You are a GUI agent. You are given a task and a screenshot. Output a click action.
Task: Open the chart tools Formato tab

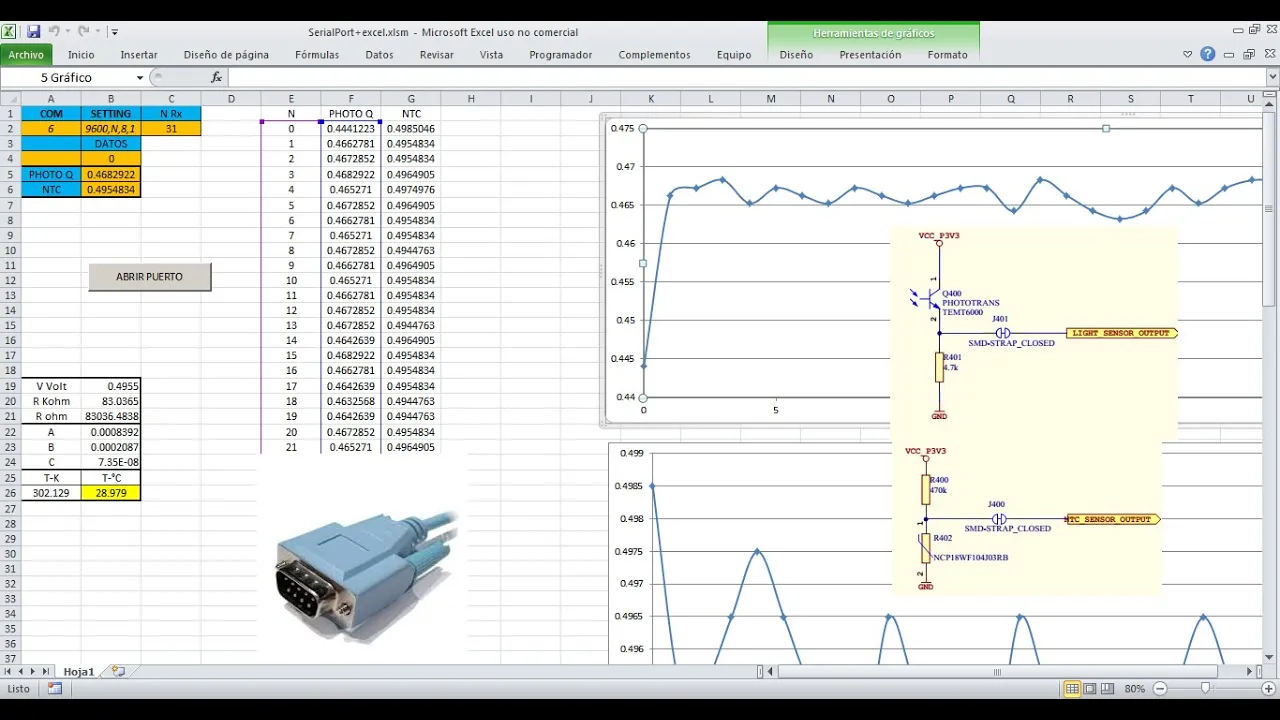[947, 55]
